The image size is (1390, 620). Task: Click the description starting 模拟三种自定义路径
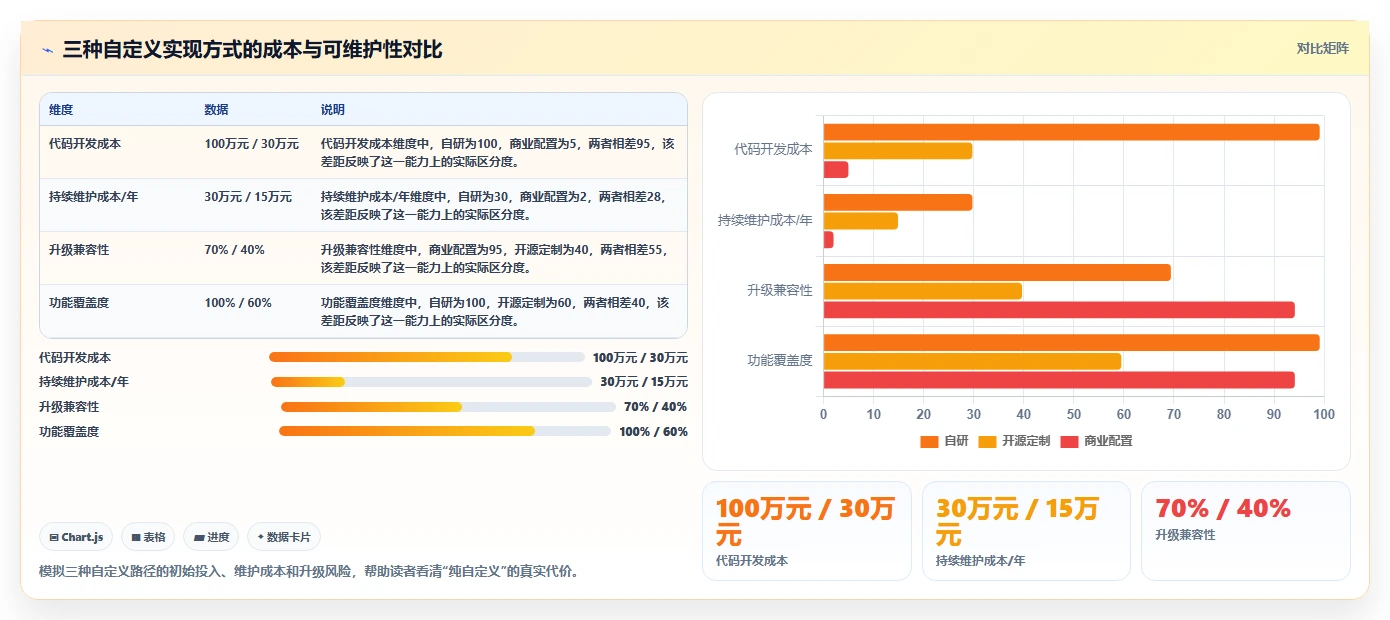point(309,572)
